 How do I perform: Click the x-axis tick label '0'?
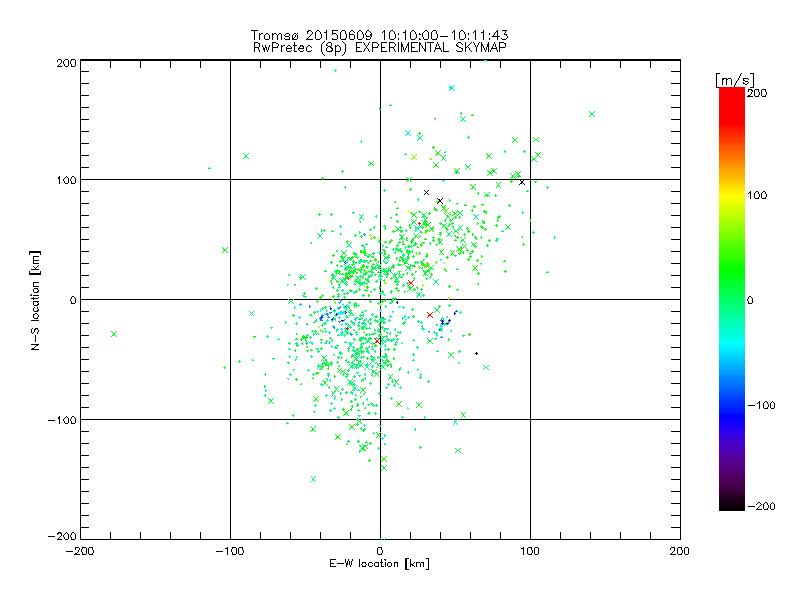pyautogui.click(x=380, y=551)
